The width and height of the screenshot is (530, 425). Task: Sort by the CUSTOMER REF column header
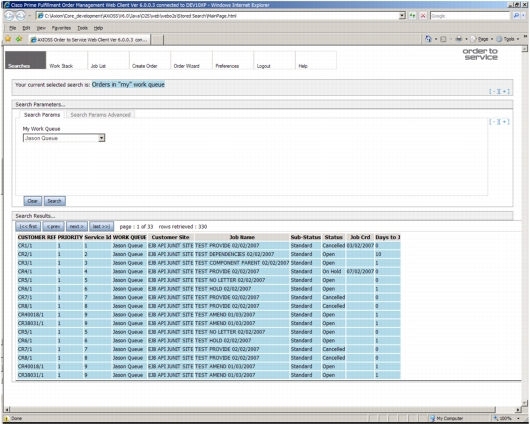(37, 237)
